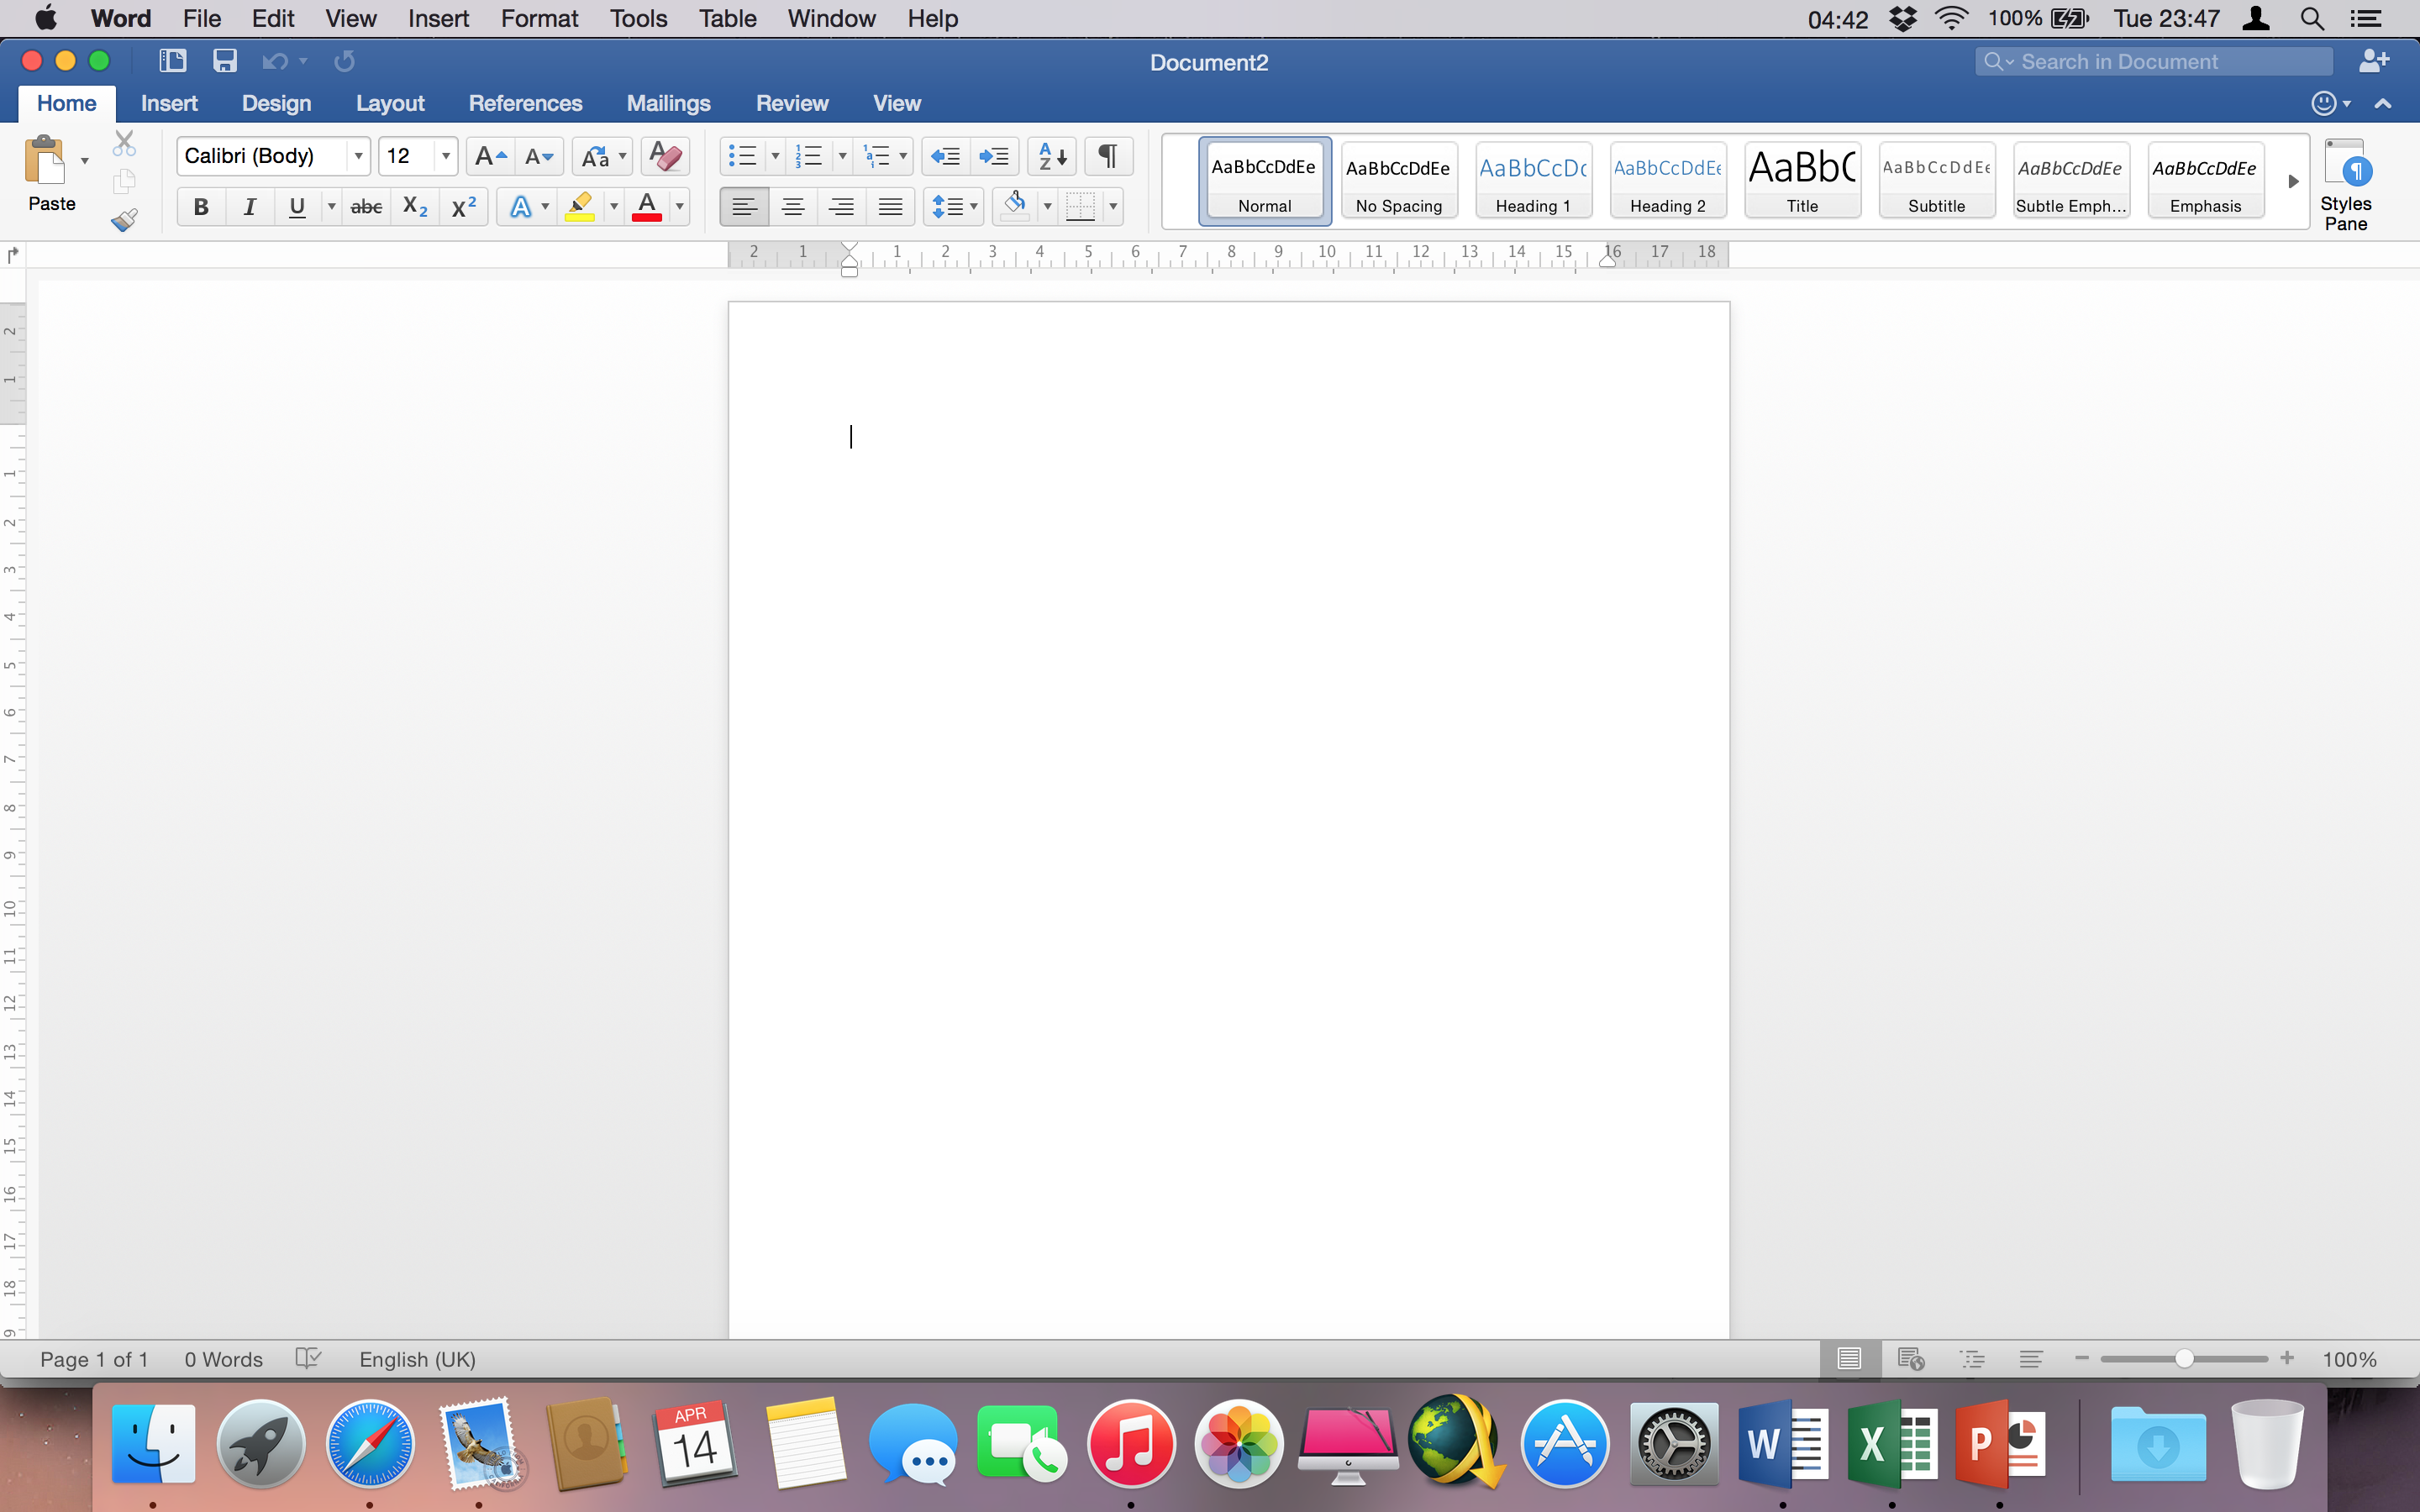The image size is (2420, 1512).
Task: Click the Increase Indent icon
Action: pyautogui.click(x=994, y=156)
